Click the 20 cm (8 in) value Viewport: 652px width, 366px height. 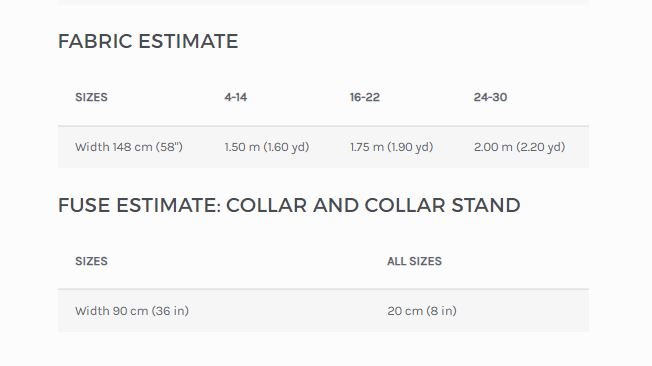[x=422, y=311]
